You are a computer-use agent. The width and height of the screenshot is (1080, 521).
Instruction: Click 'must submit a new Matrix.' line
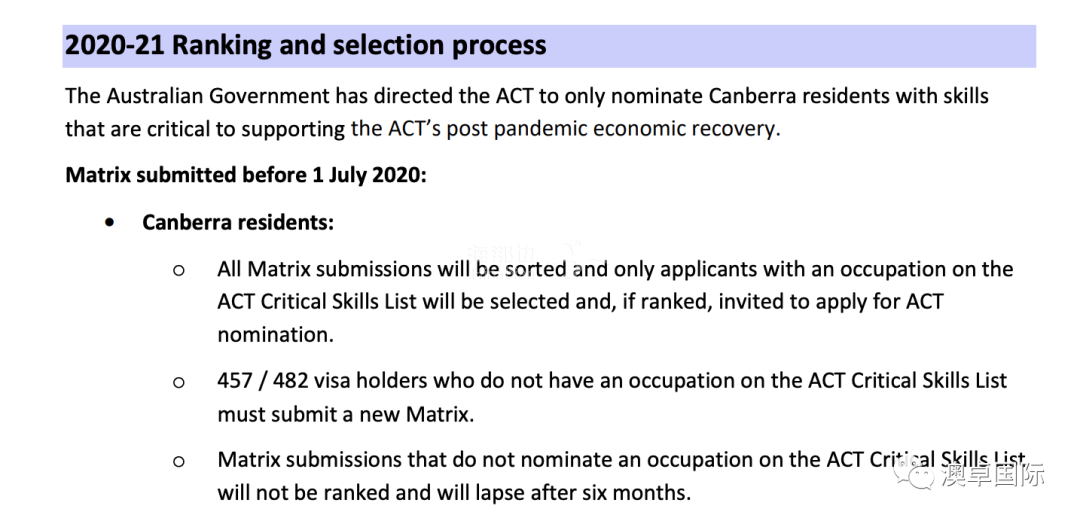346,415
